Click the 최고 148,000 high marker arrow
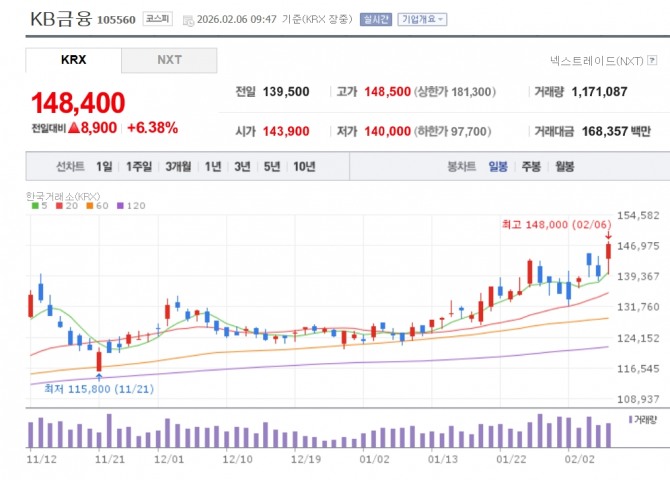The image size is (670, 480). coord(607,236)
